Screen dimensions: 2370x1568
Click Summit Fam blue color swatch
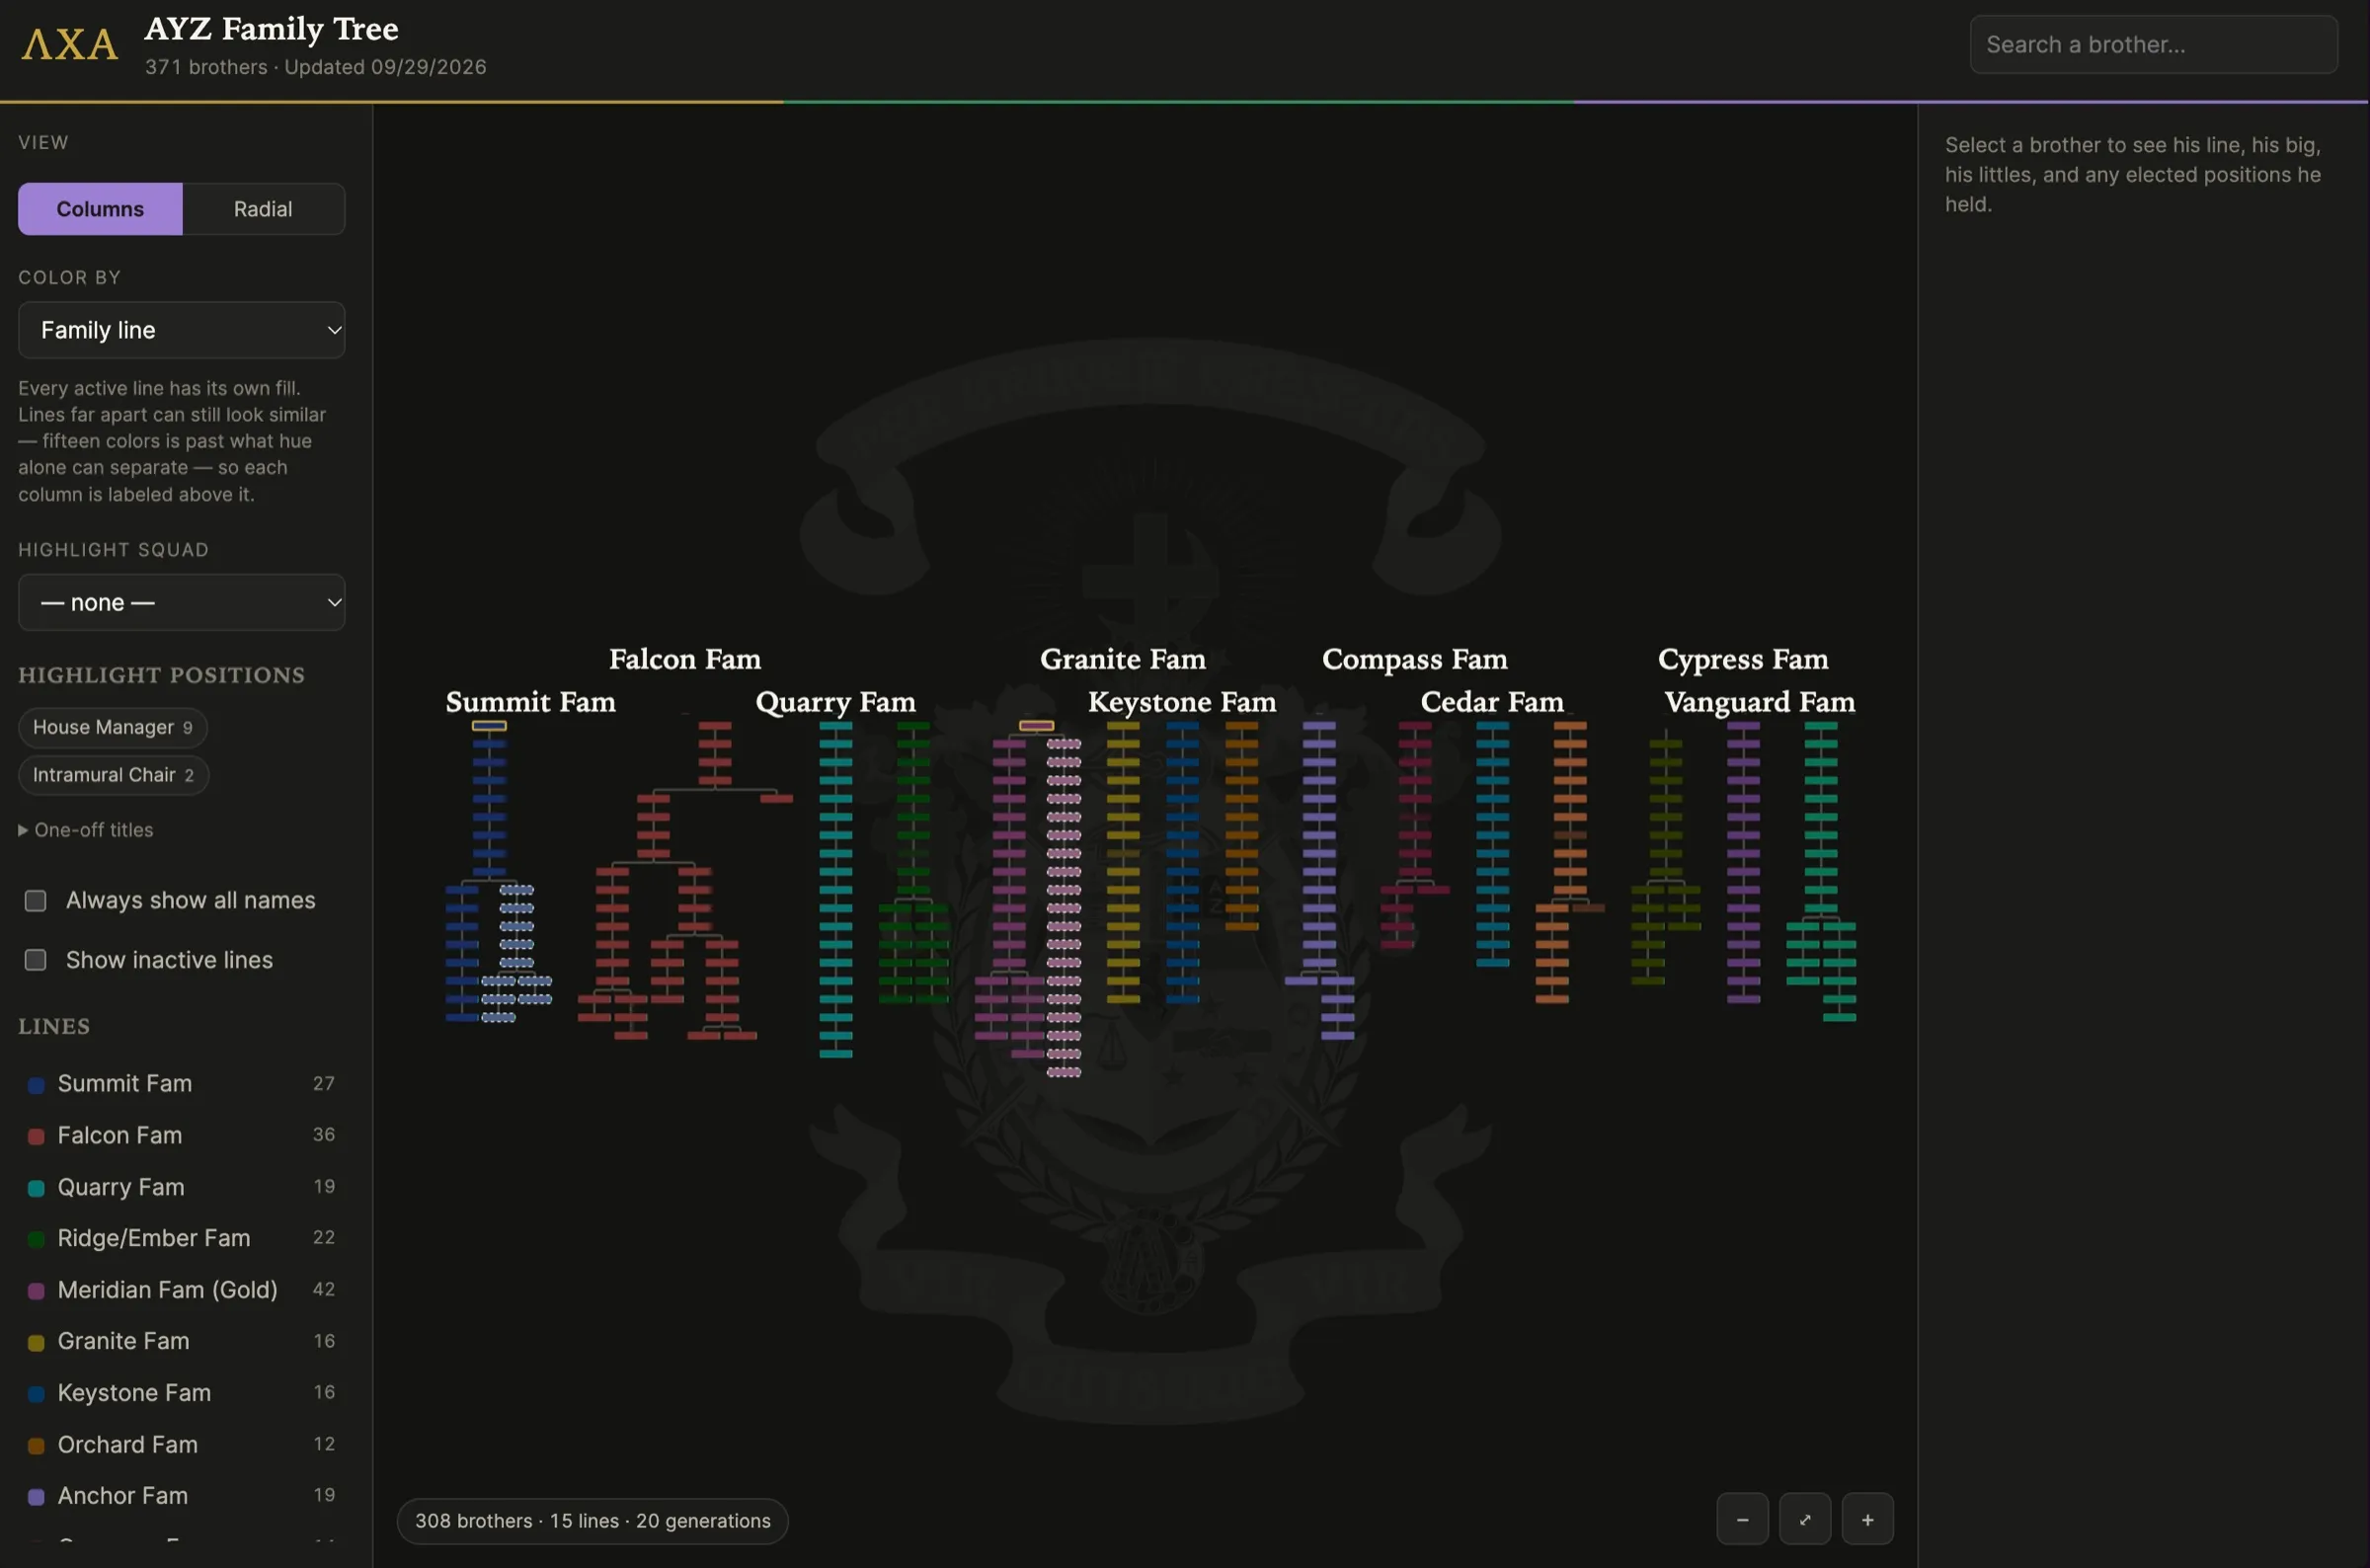point(36,1085)
